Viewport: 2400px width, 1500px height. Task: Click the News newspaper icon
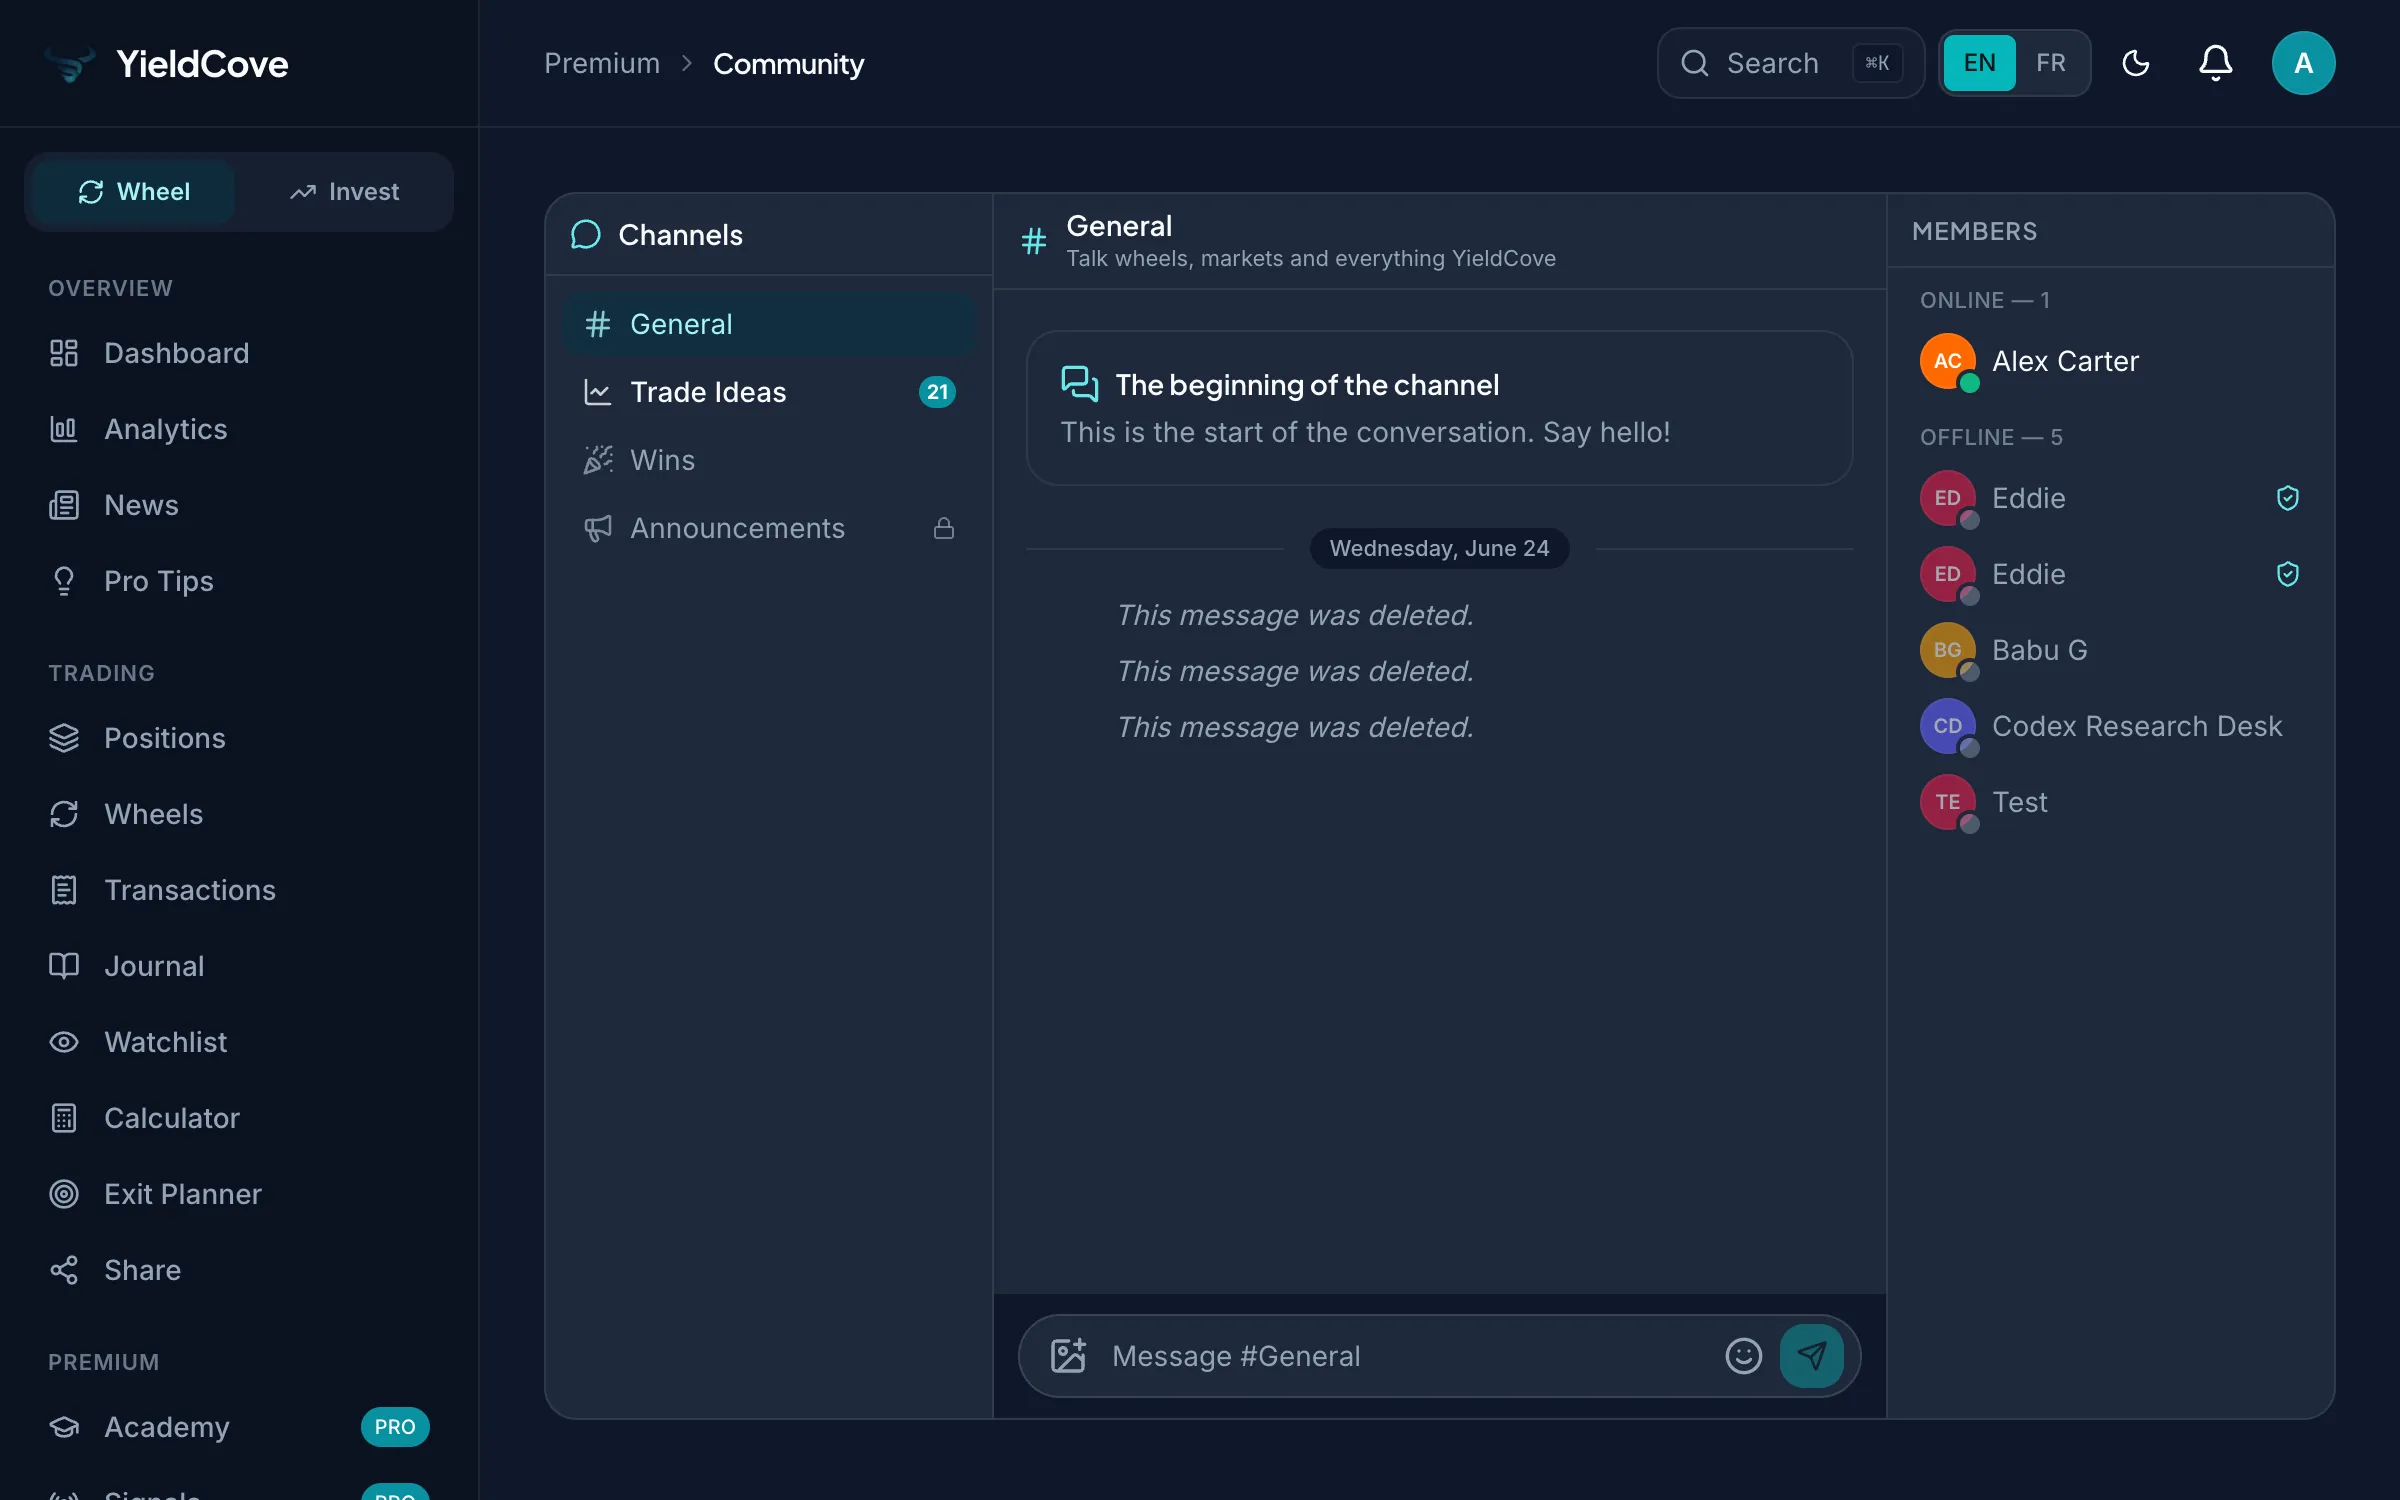64,505
